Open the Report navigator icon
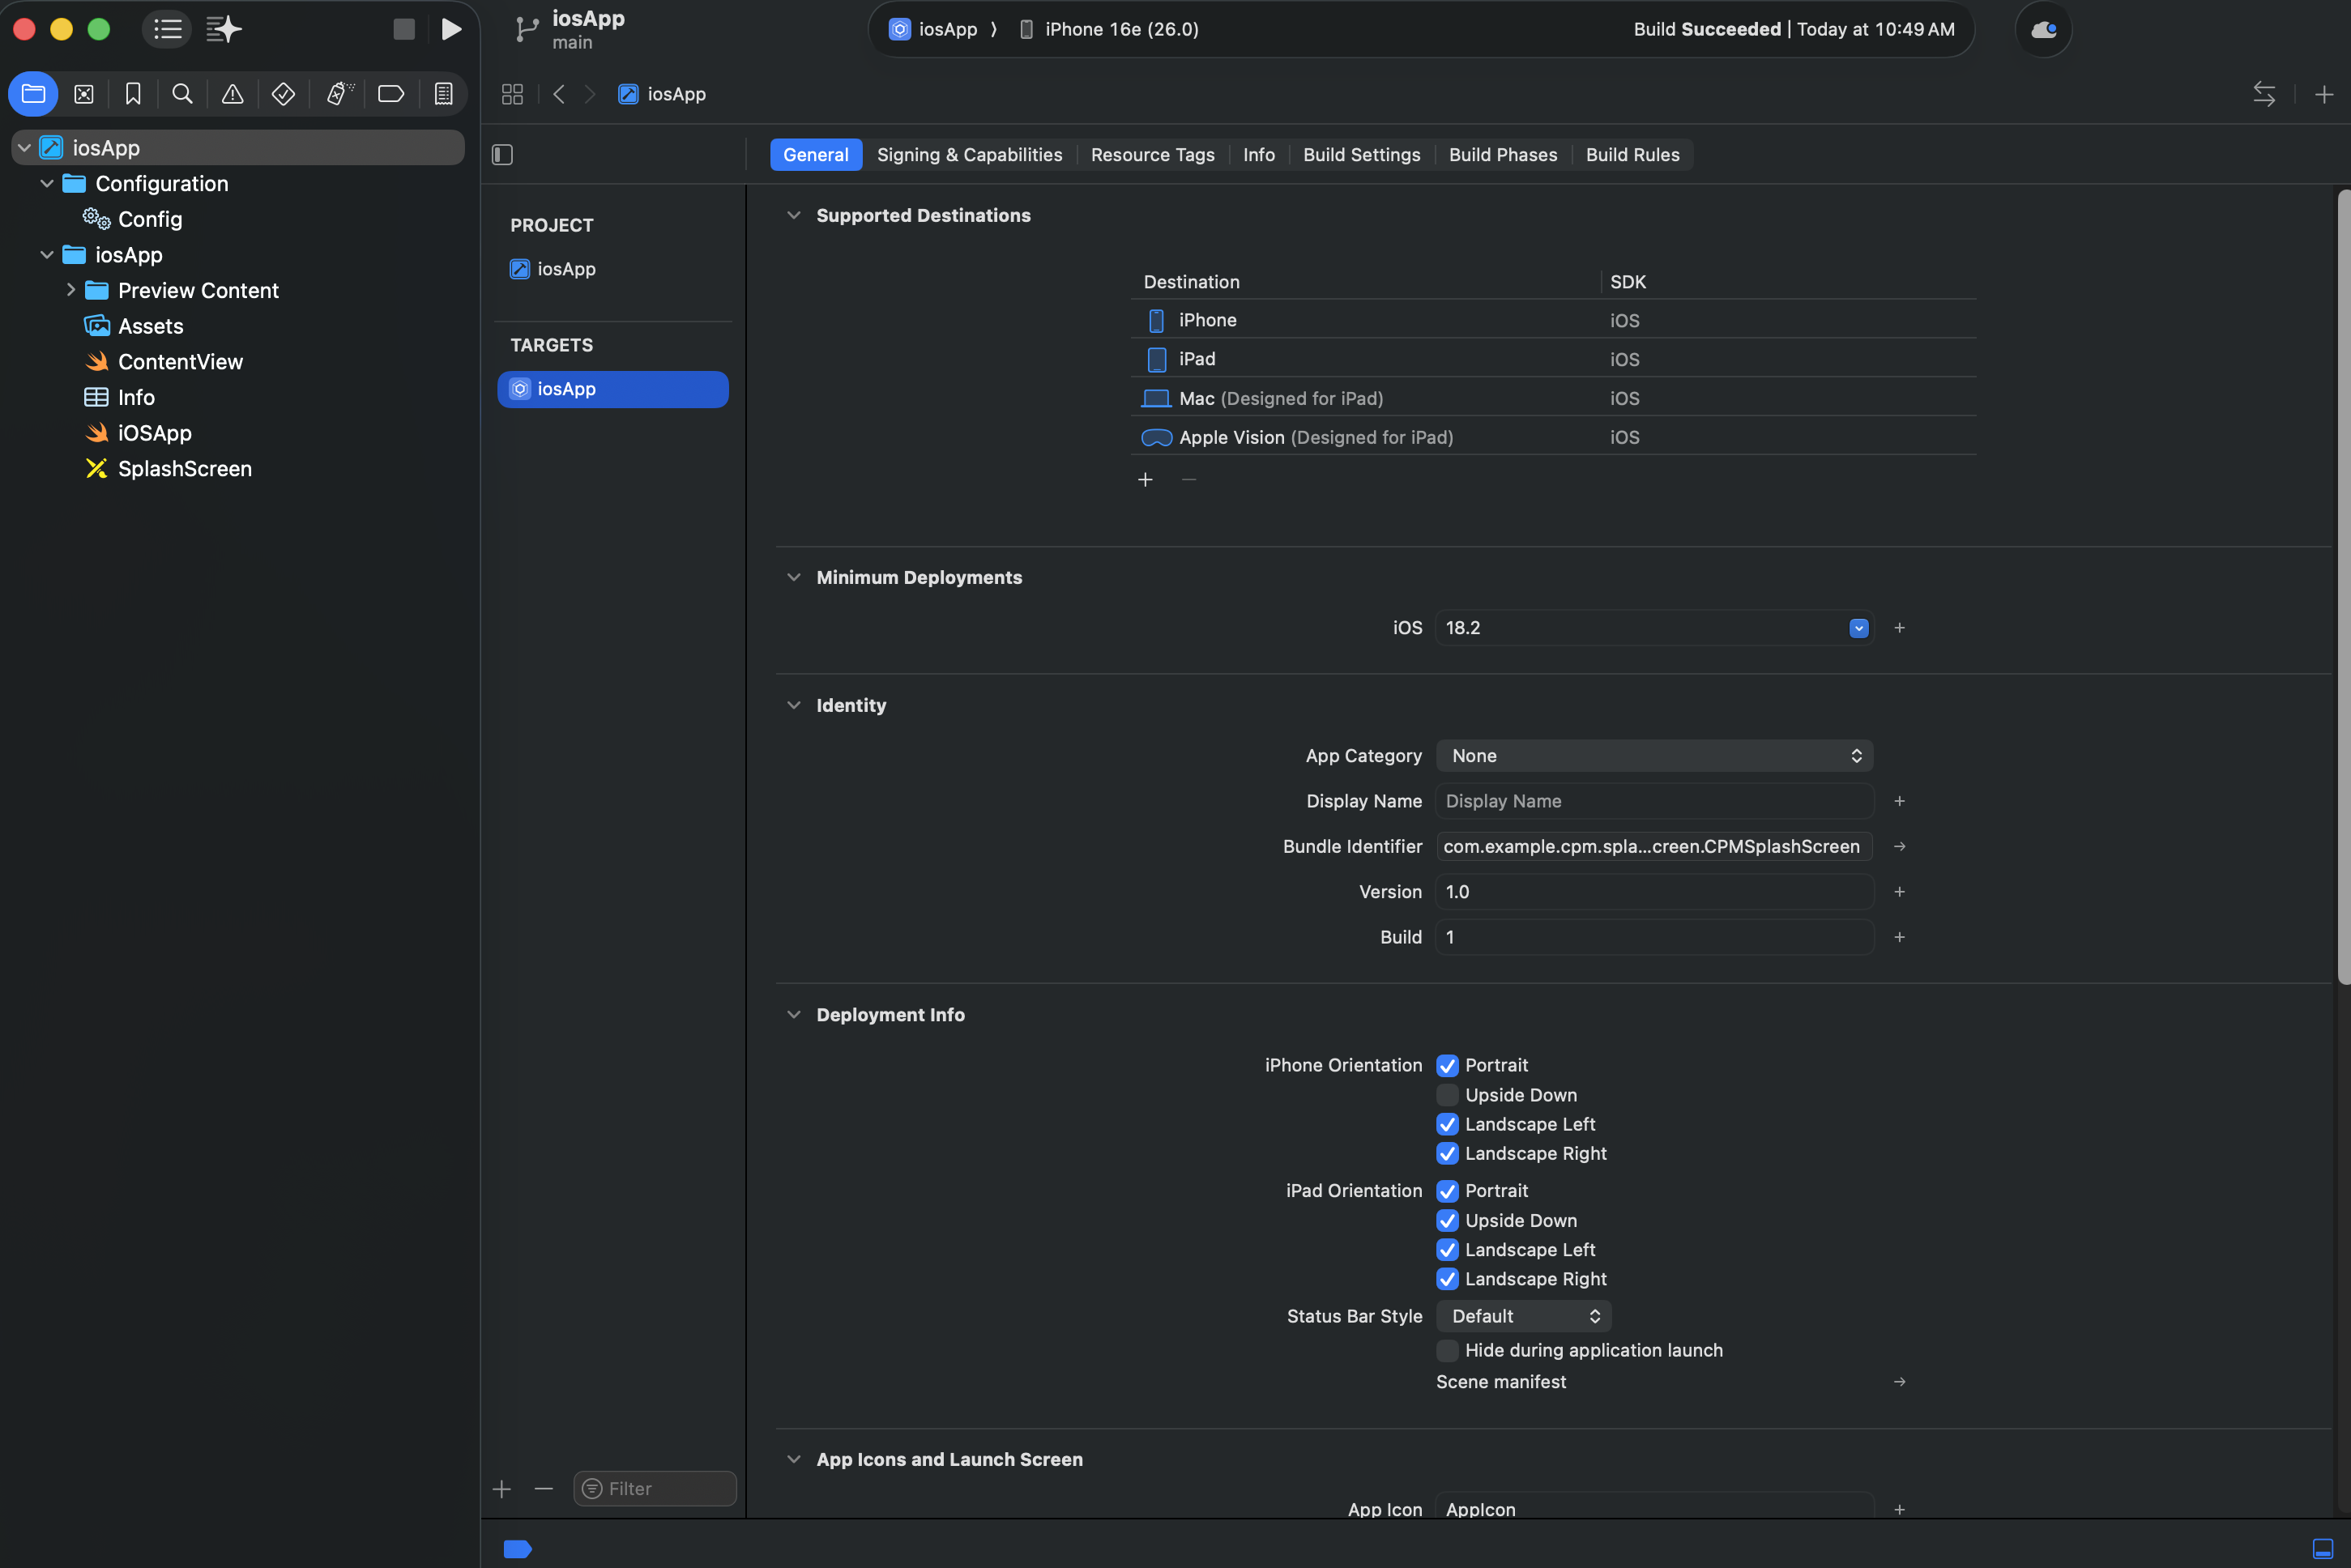Screen dimensions: 2351x1568 pos(443,94)
